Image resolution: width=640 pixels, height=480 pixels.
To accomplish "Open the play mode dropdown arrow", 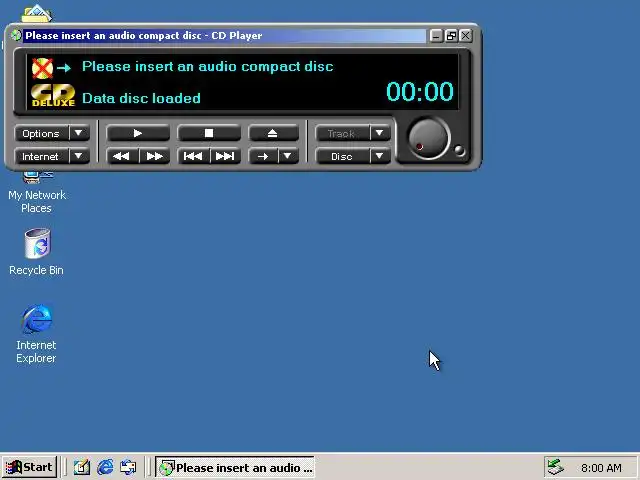I will click(288, 156).
